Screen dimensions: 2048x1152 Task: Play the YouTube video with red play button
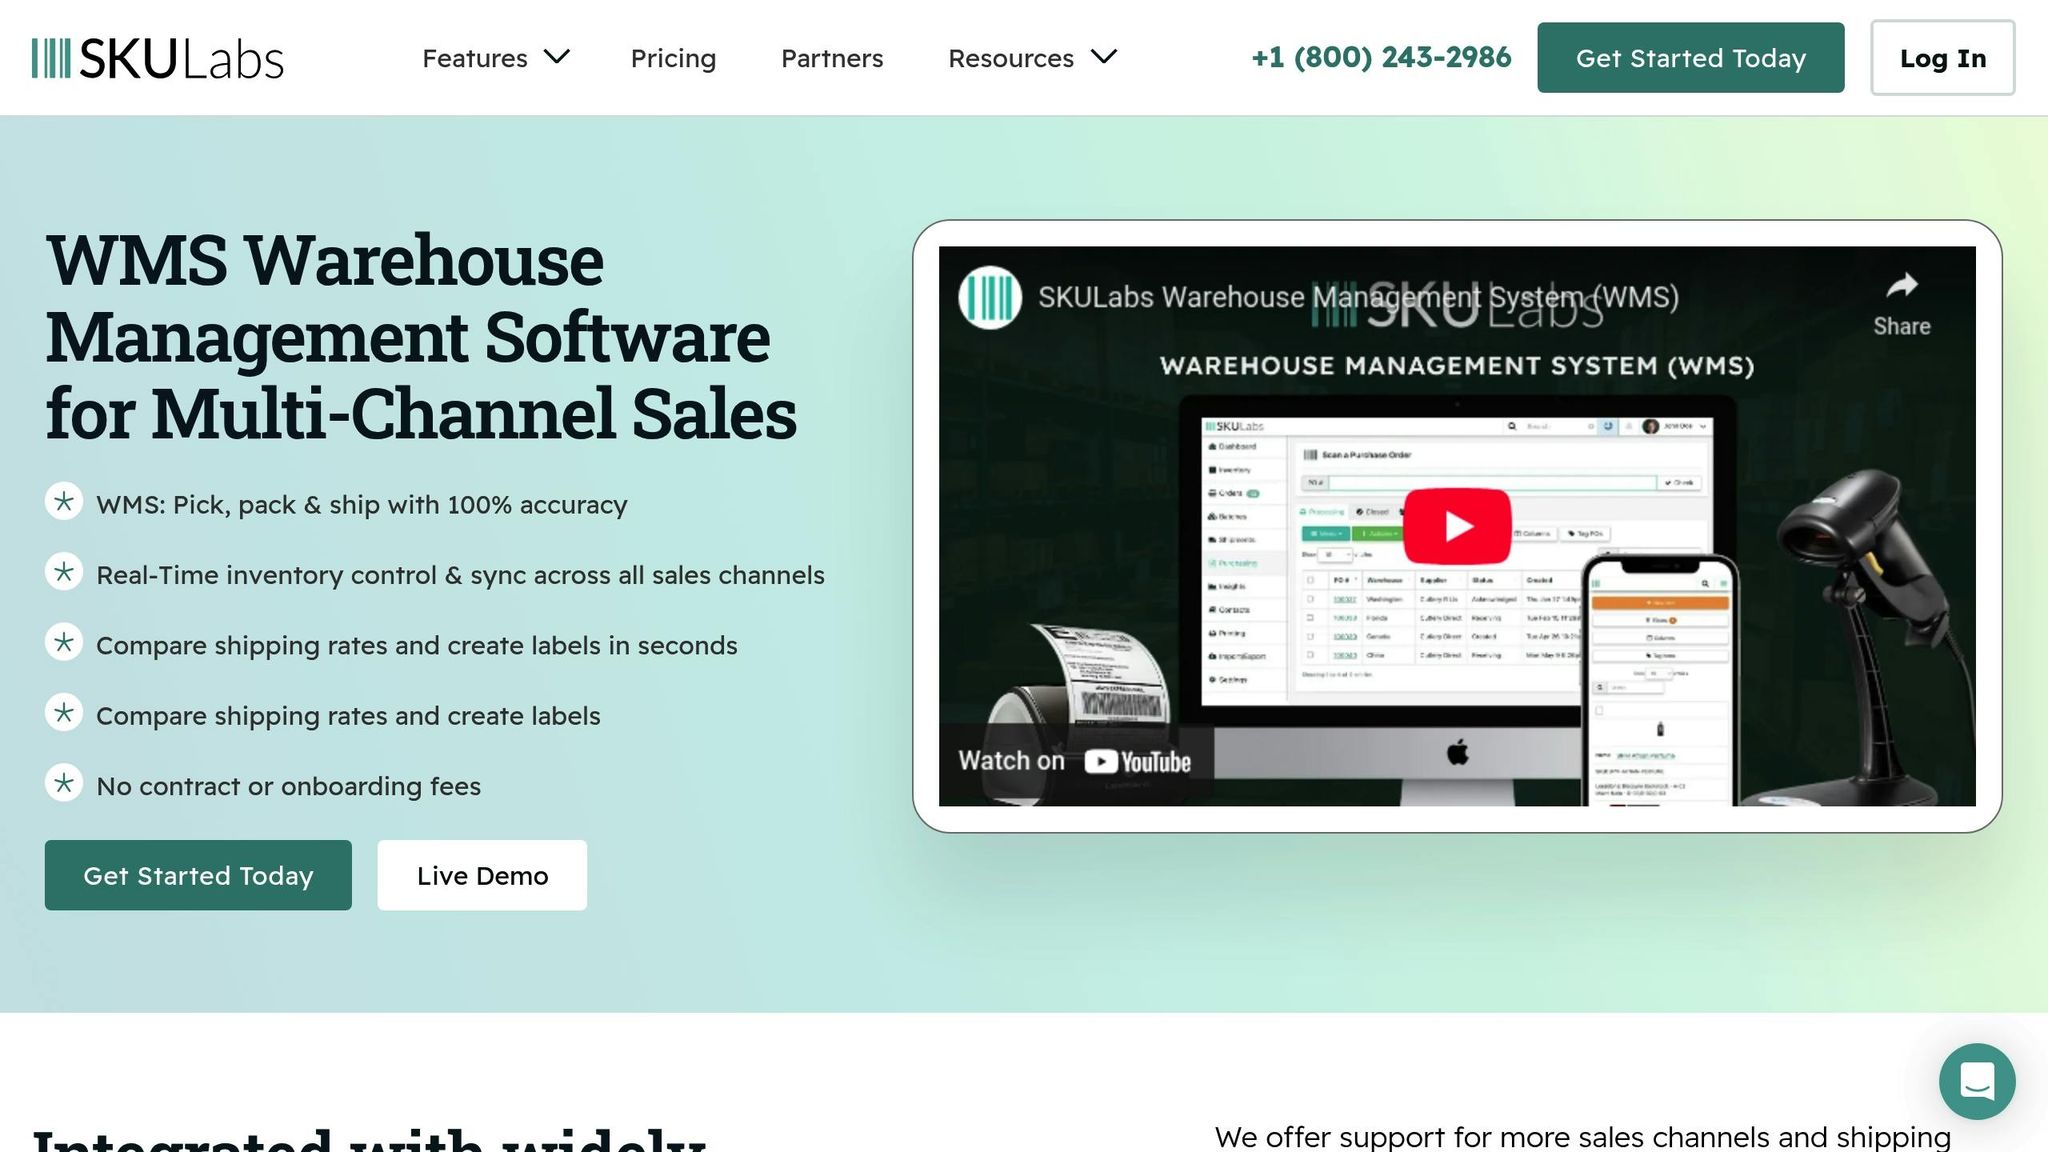pyautogui.click(x=1457, y=526)
